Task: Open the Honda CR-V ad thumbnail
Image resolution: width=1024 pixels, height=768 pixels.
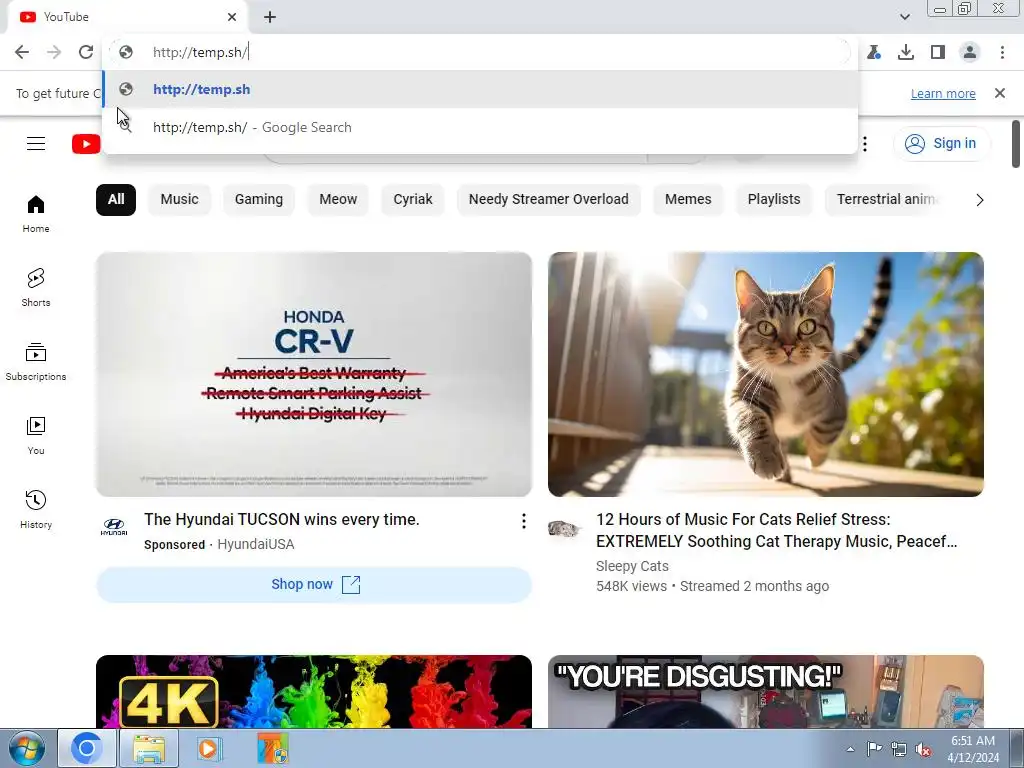Action: pyautogui.click(x=313, y=374)
